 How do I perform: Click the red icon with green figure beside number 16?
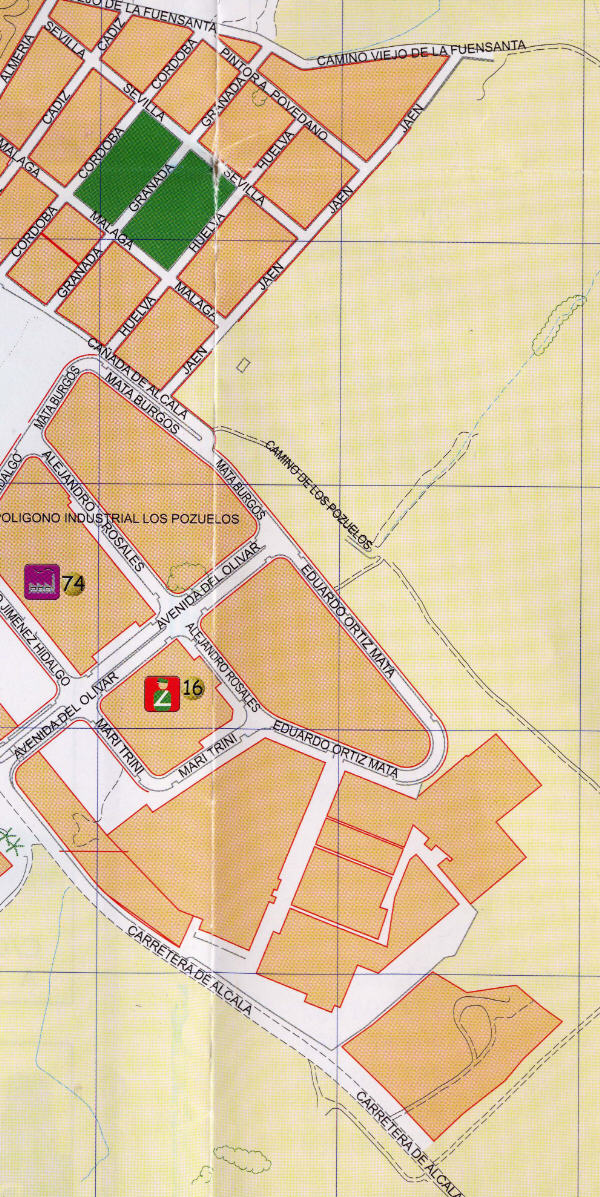click(x=163, y=693)
